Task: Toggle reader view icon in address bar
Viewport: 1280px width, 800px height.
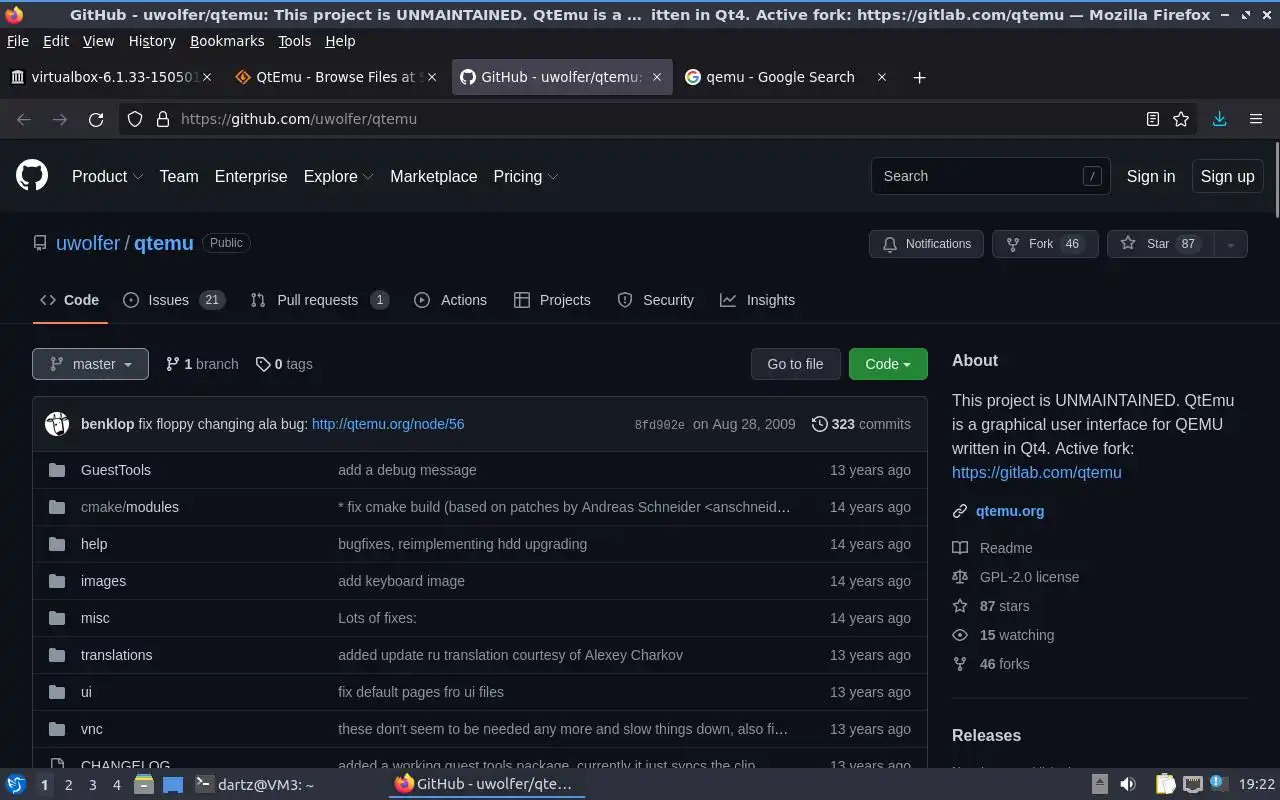Action: (1152, 119)
